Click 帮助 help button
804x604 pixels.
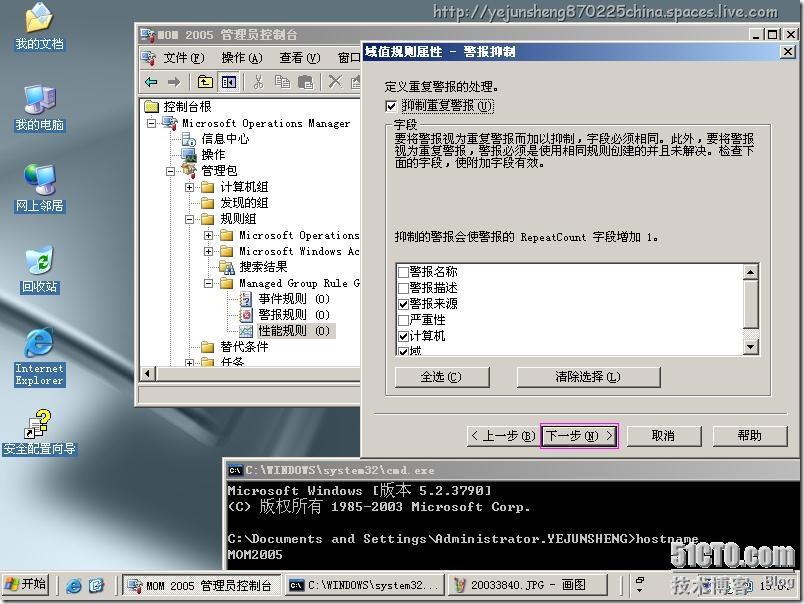coord(749,436)
